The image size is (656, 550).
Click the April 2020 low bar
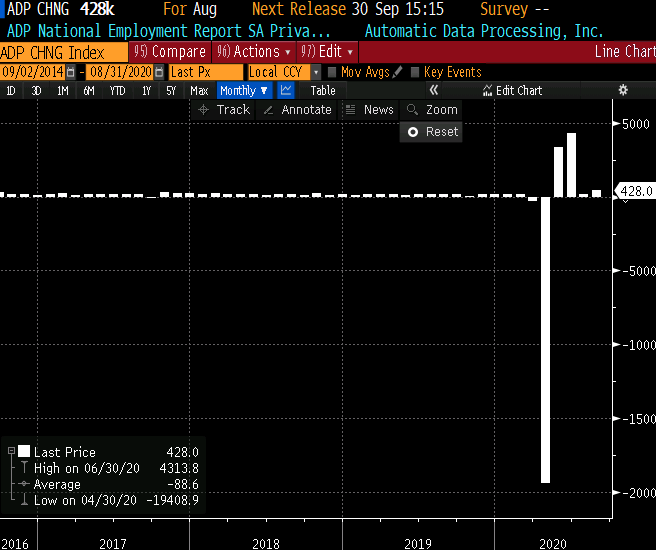545,340
